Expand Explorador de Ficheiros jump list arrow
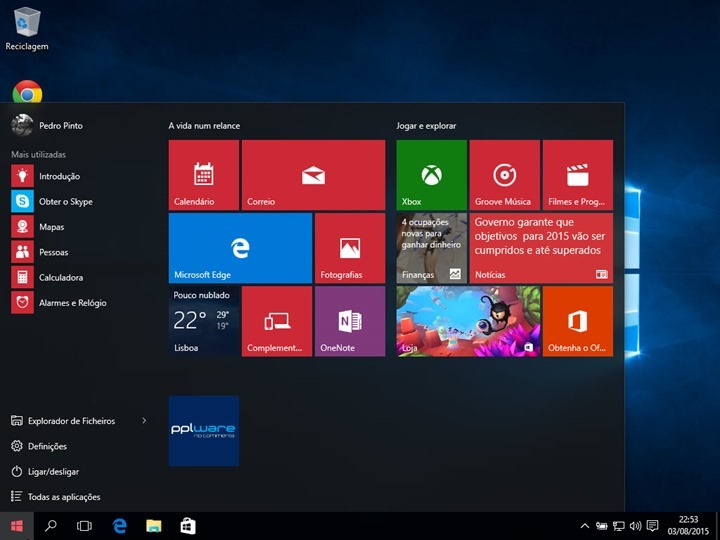 click(x=144, y=421)
